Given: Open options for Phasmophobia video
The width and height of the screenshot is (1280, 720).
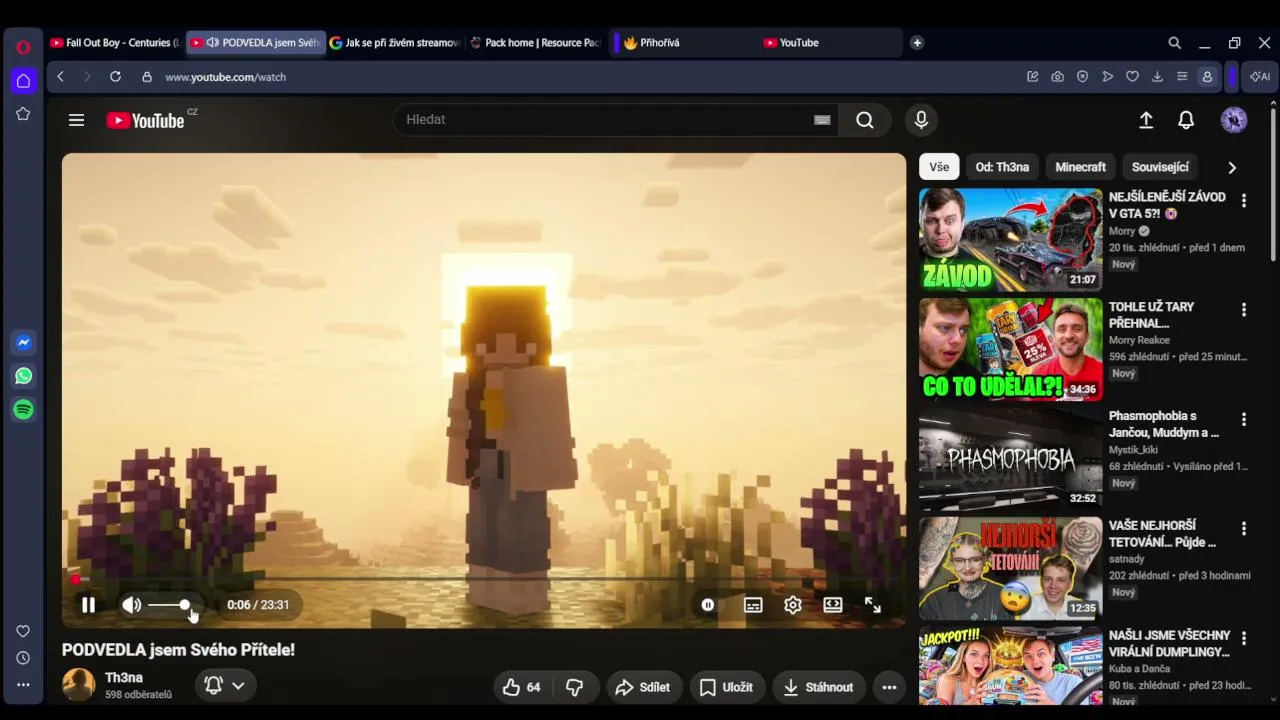Looking at the screenshot, I should (x=1244, y=419).
